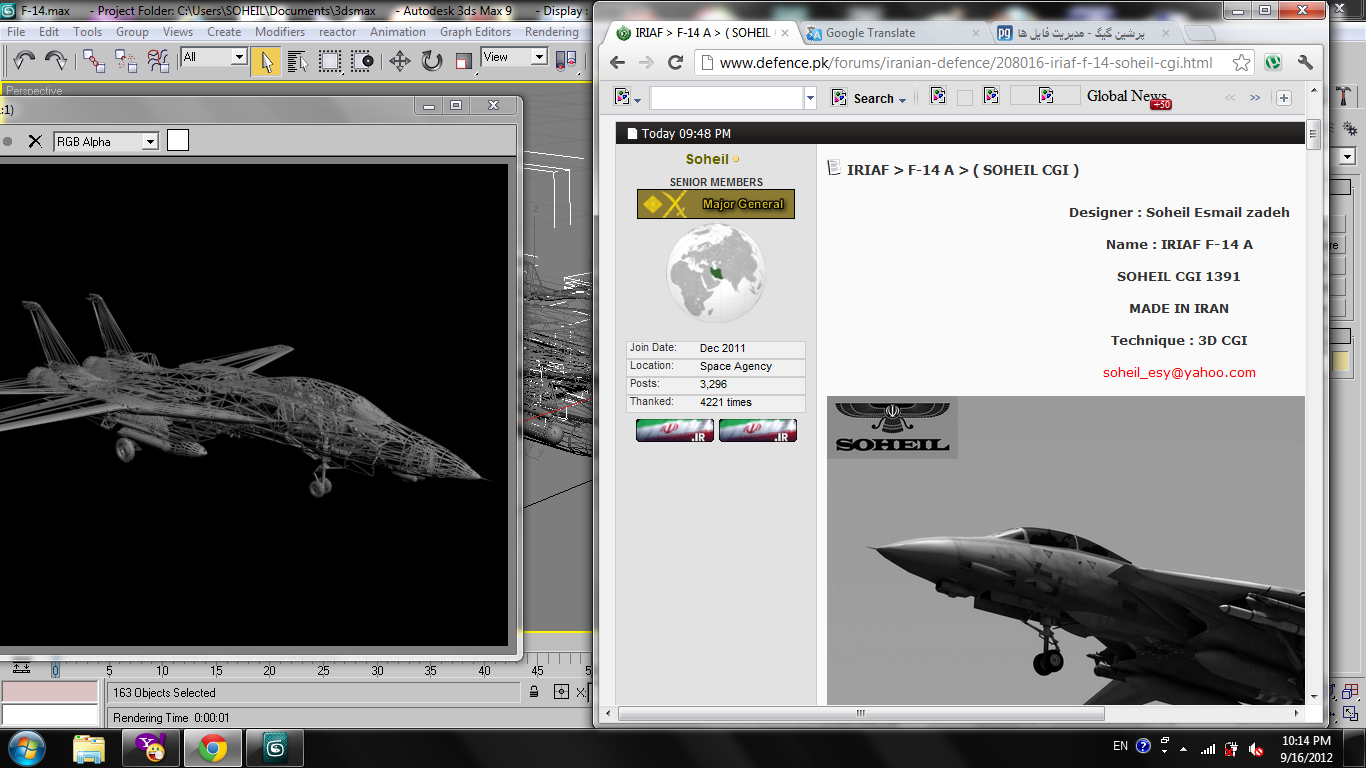Screen dimensions: 1366x768
Task: Click the toolbar double right chevron
Action: [x=1255, y=98]
